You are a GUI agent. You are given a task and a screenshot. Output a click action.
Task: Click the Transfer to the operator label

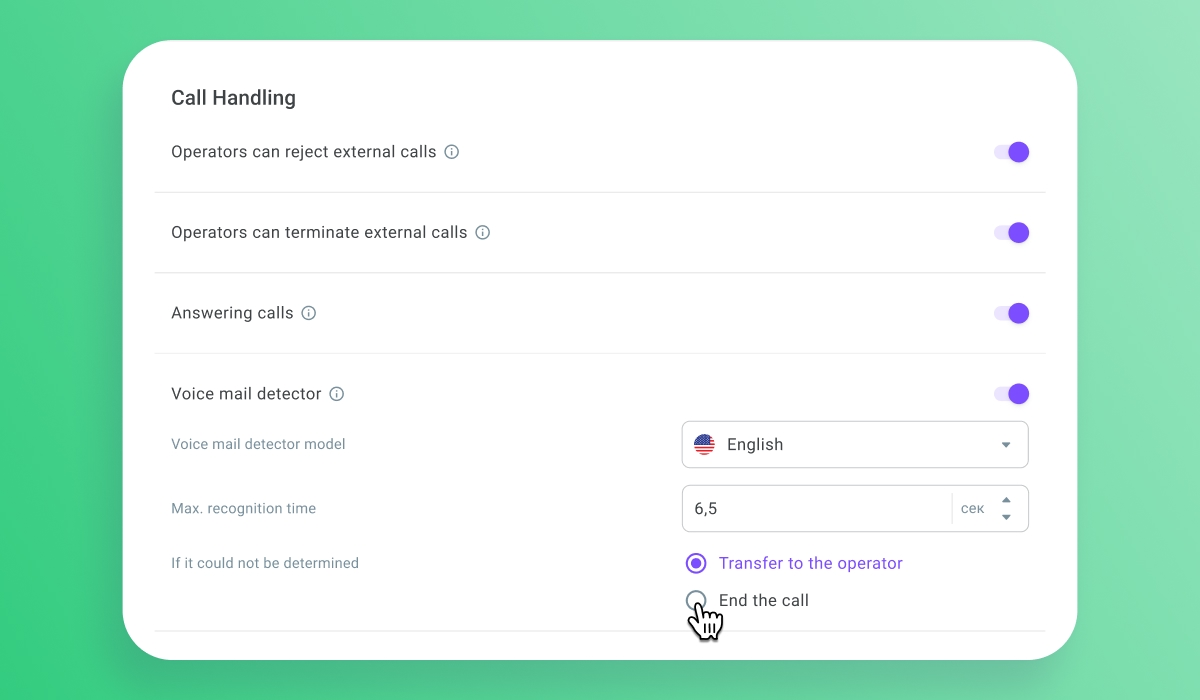point(811,563)
